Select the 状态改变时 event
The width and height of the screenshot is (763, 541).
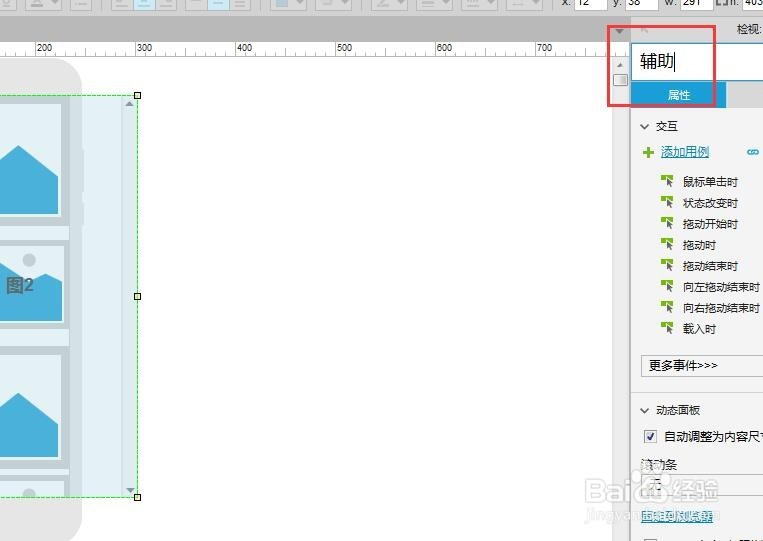click(710, 203)
